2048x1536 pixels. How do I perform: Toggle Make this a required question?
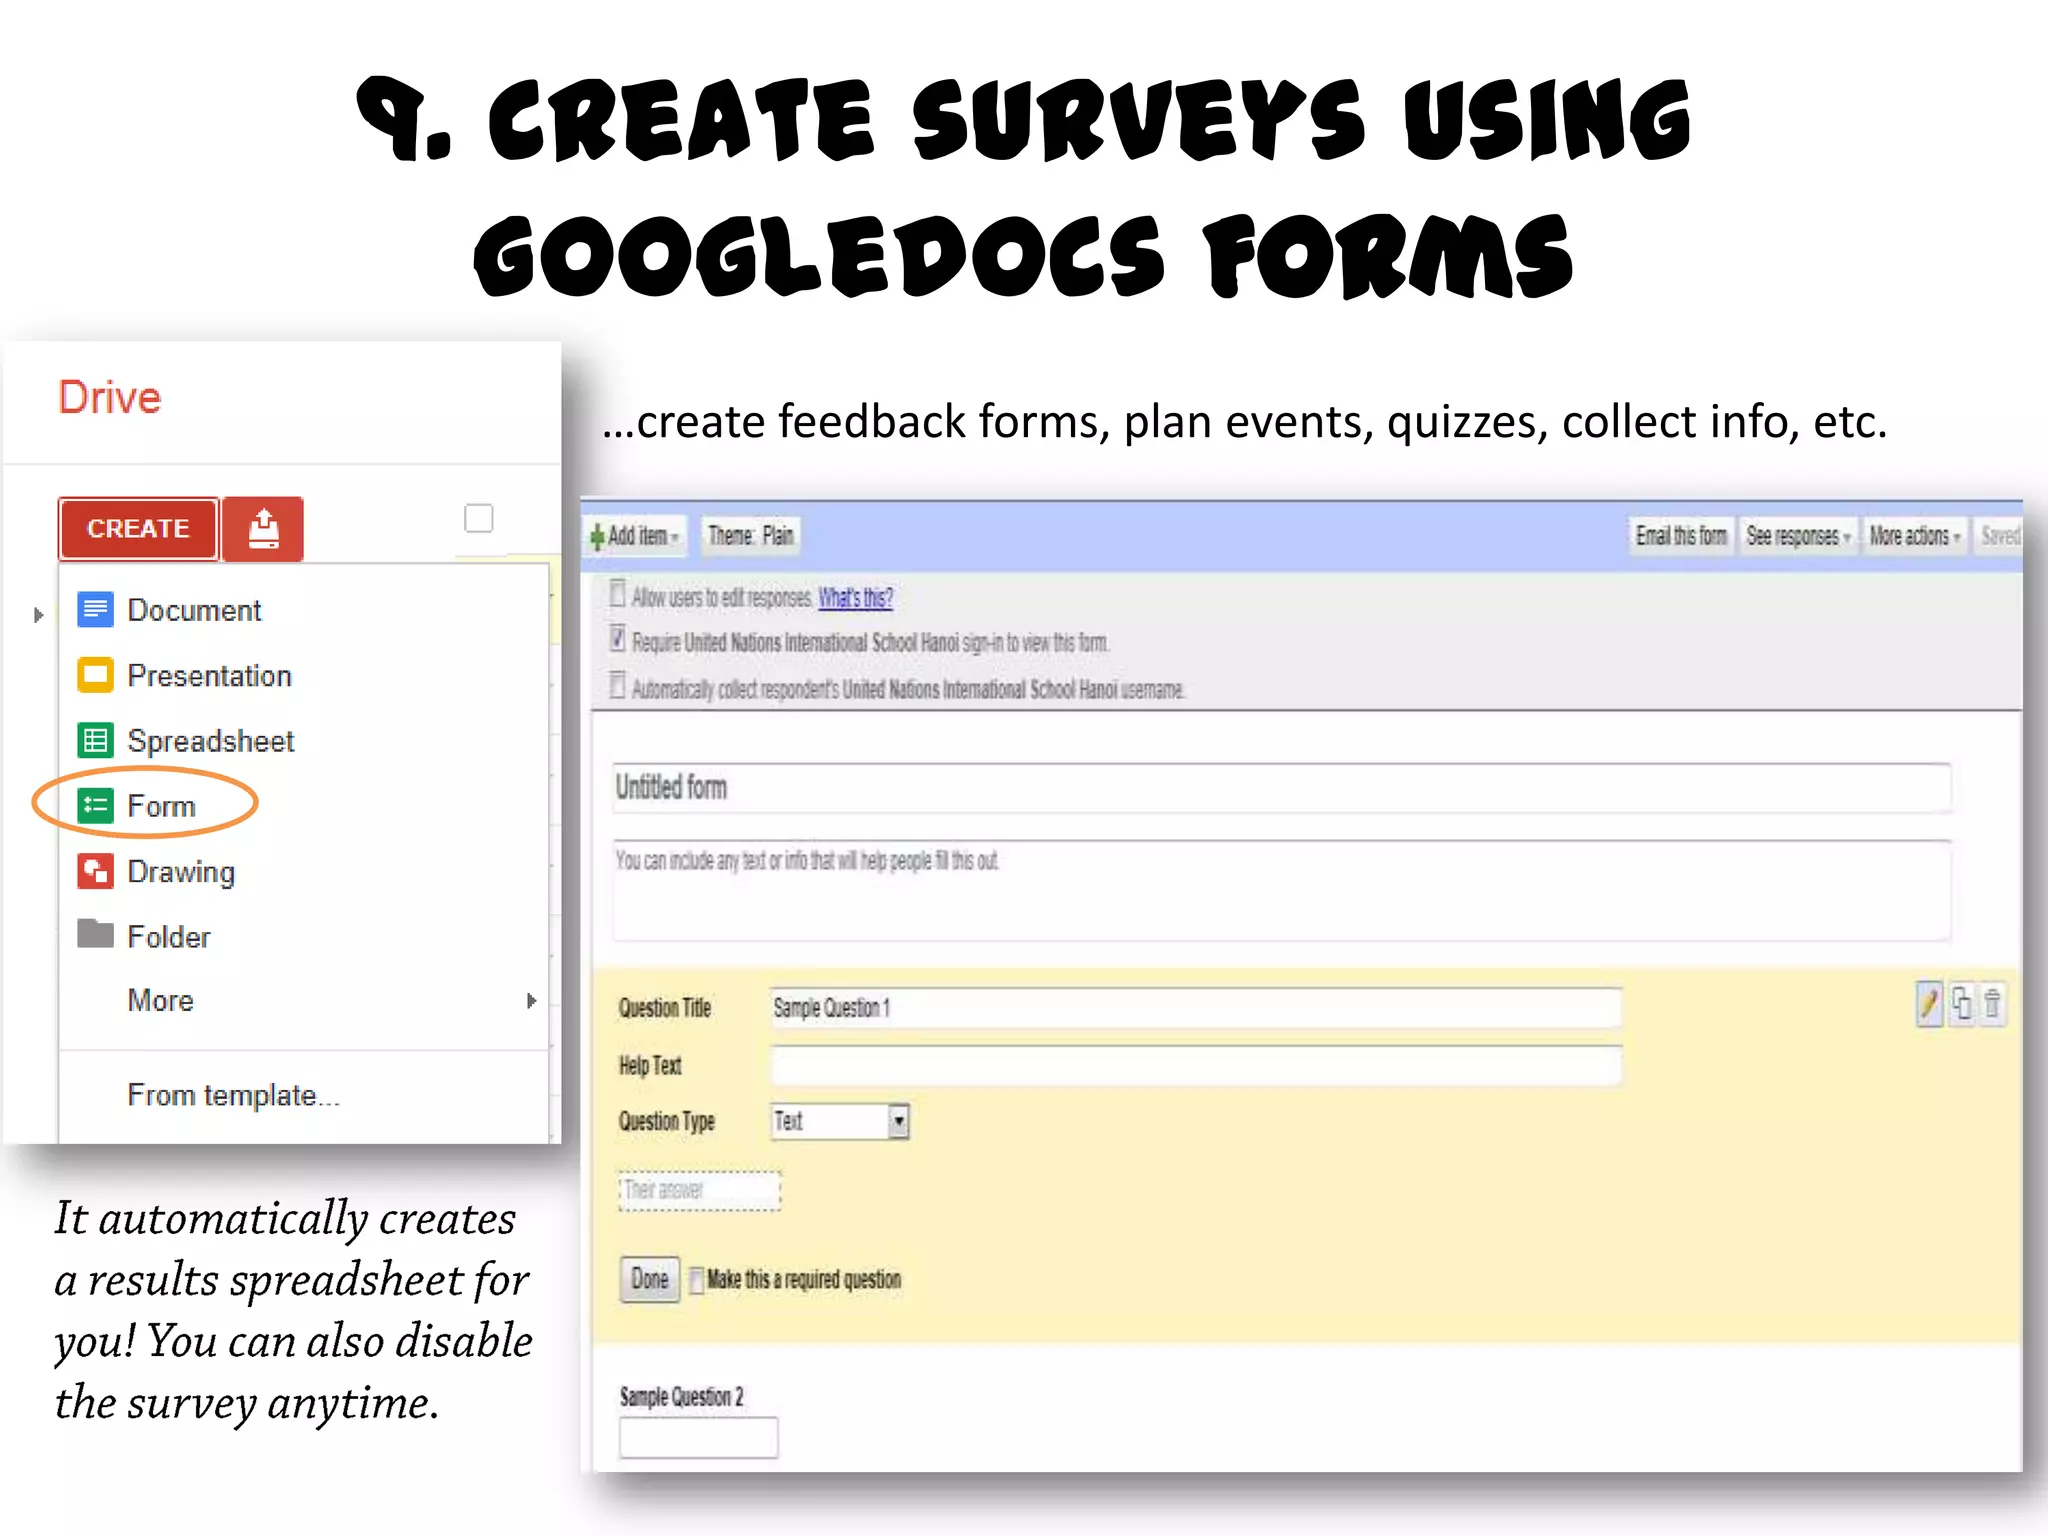(697, 1280)
